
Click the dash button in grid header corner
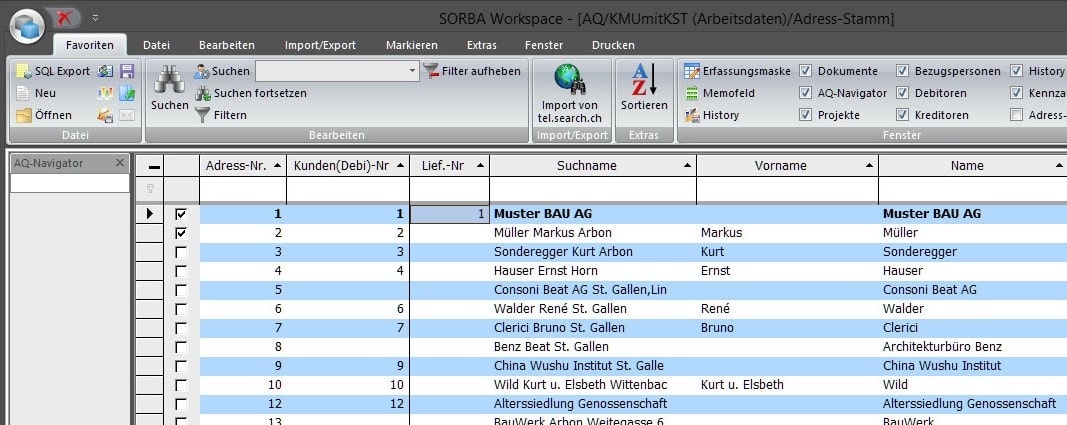click(x=154, y=167)
